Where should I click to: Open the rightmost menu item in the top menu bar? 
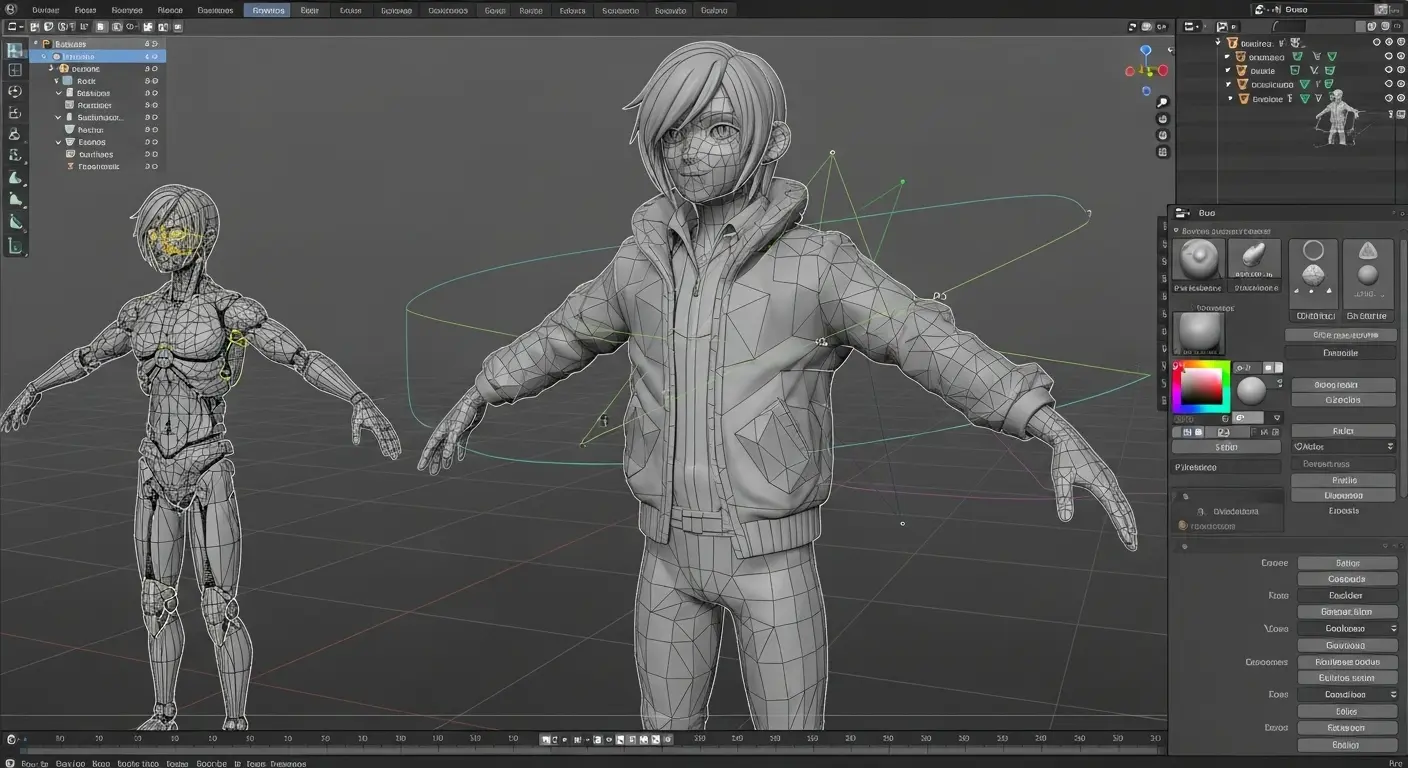point(714,10)
